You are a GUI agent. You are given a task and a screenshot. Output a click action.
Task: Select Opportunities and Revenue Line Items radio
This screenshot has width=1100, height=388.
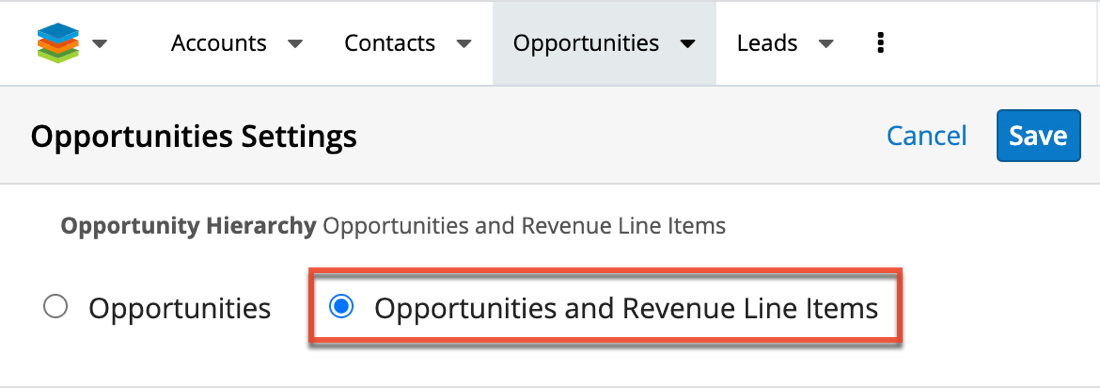[342, 307]
